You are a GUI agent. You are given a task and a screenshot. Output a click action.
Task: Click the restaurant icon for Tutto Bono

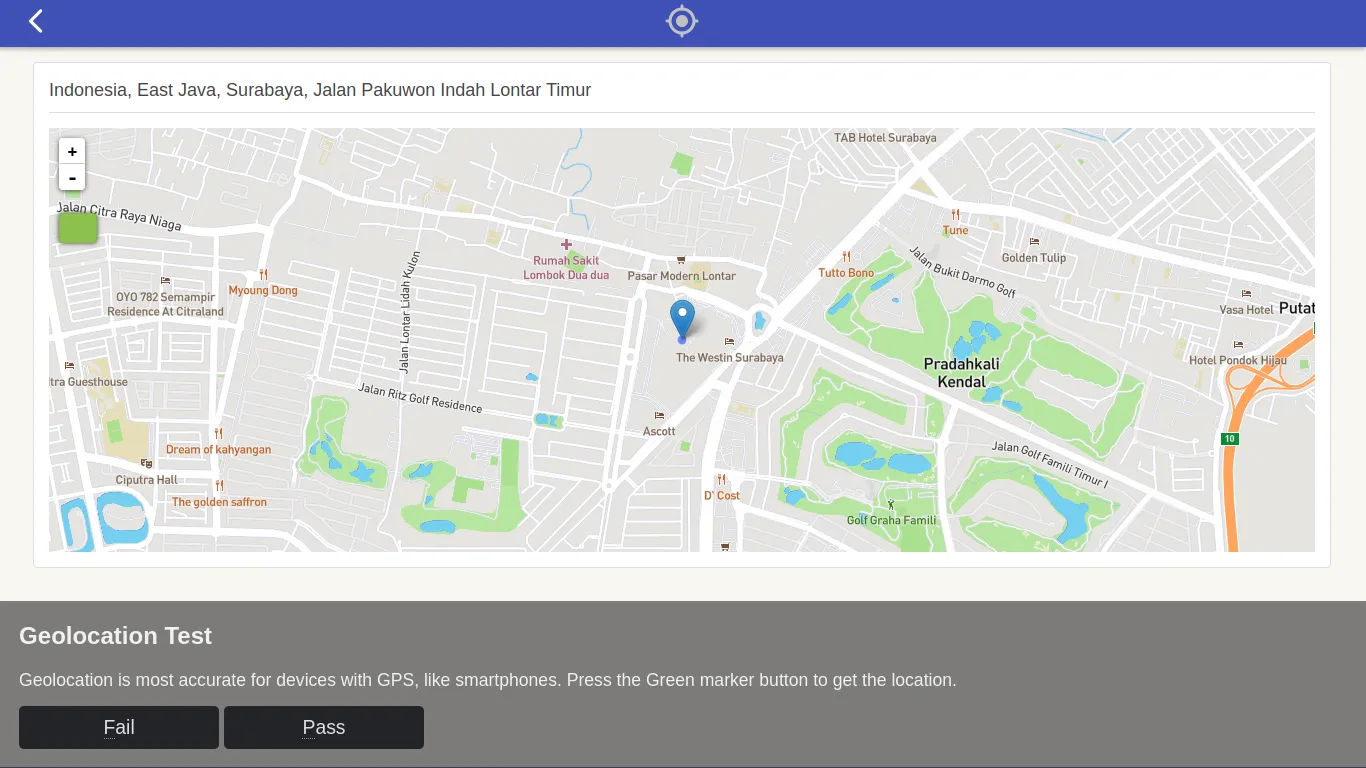[x=845, y=258]
